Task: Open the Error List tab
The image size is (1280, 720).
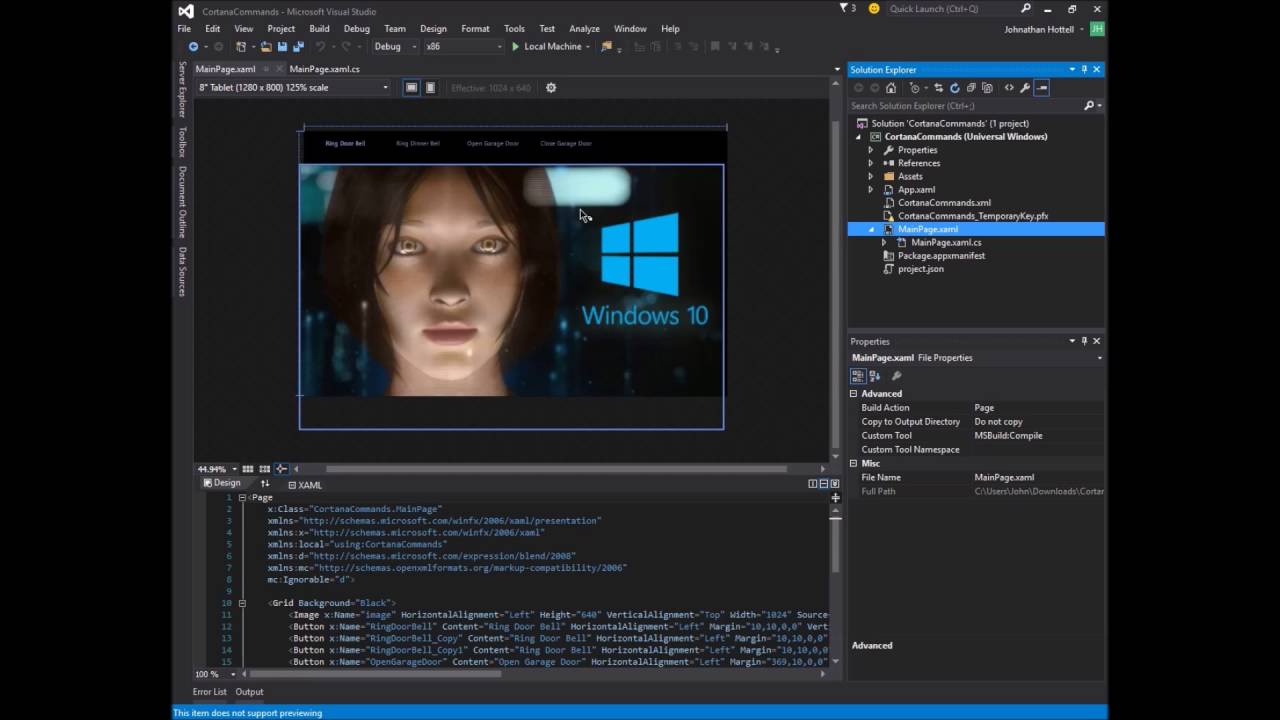Action: (x=210, y=692)
